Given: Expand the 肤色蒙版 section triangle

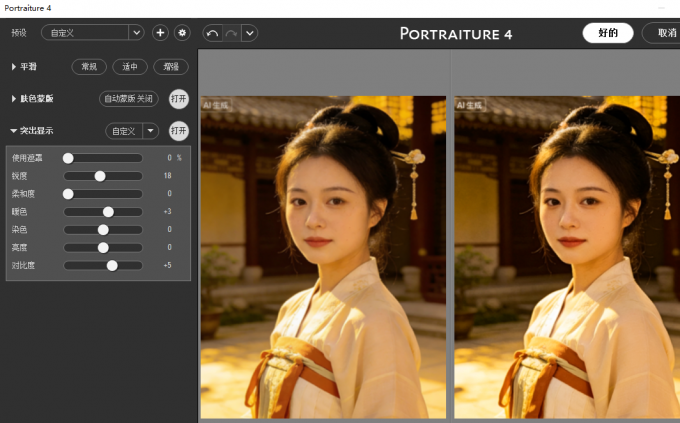Looking at the screenshot, I should [x=13, y=99].
